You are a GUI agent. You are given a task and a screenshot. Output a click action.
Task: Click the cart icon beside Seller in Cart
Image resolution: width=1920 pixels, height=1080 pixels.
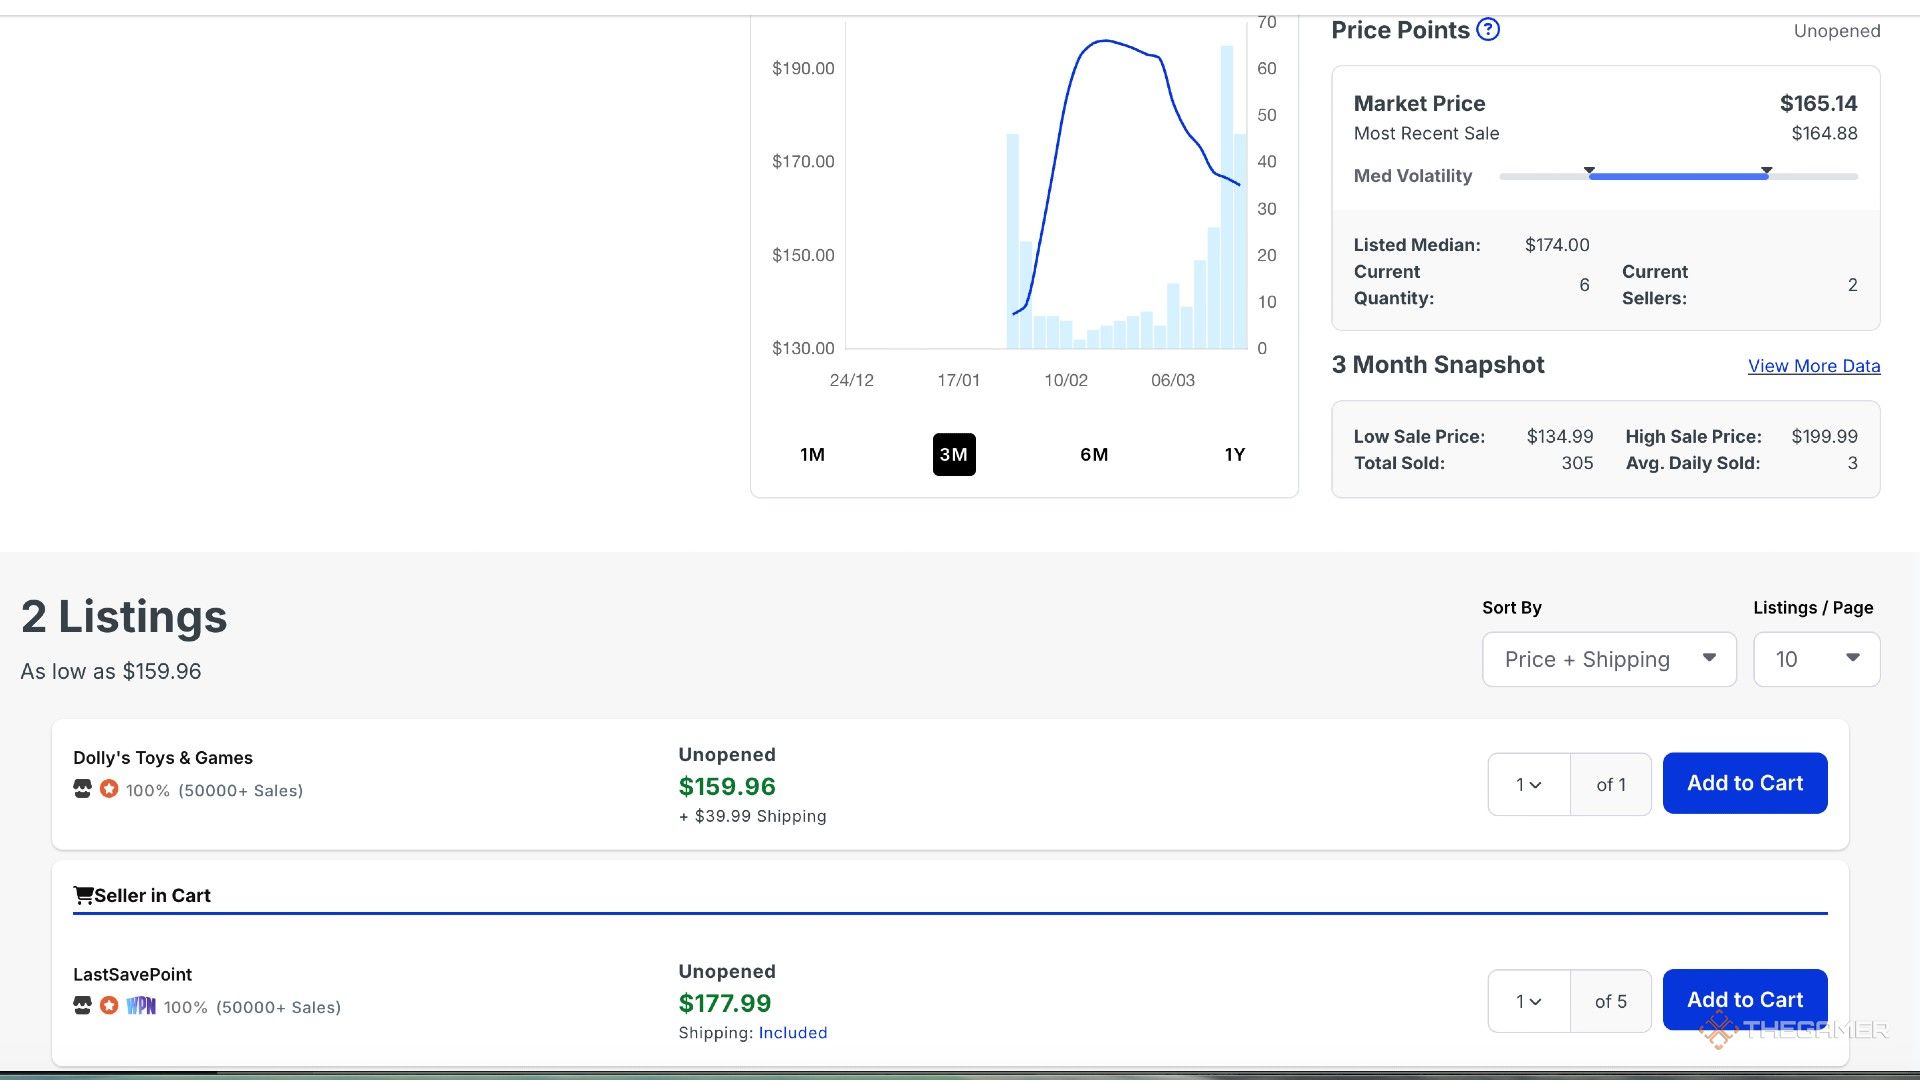(83, 895)
